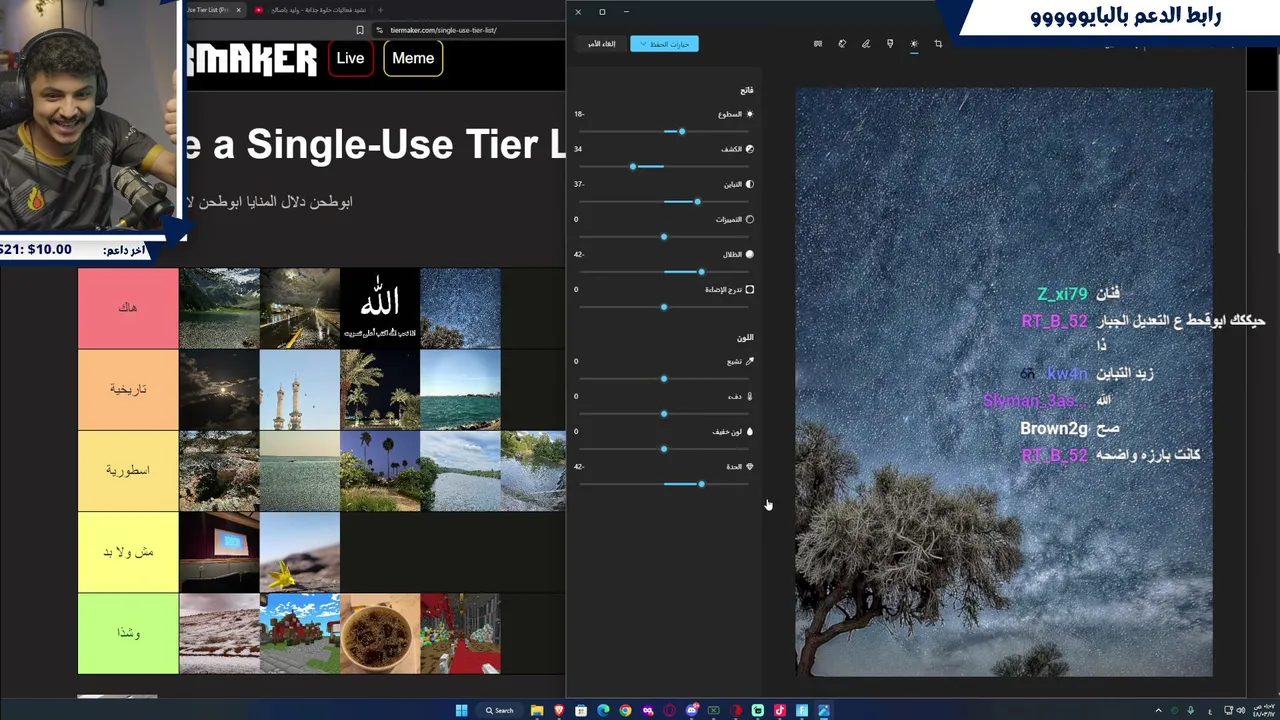The height and width of the screenshot is (720, 1280).
Task: Adjust the التمييزات highlights slider
Action: point(664,236)
